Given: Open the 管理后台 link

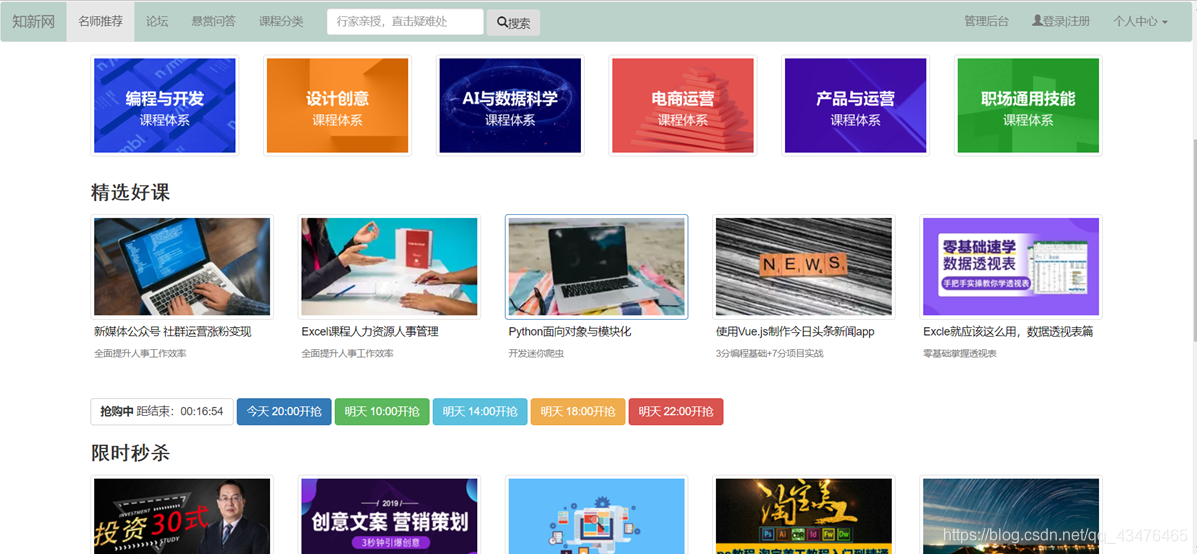Looking at the screenshot, I should tap(986, 21).
